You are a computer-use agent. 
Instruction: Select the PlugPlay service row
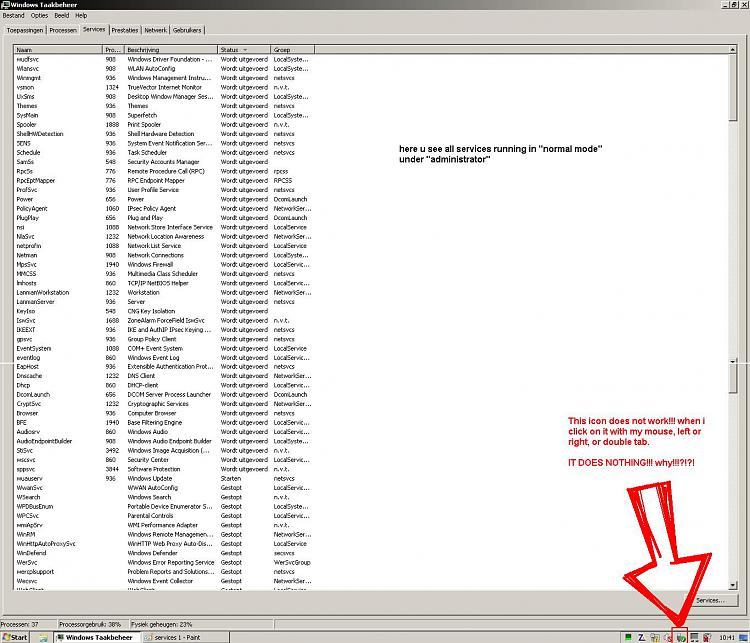164,218
